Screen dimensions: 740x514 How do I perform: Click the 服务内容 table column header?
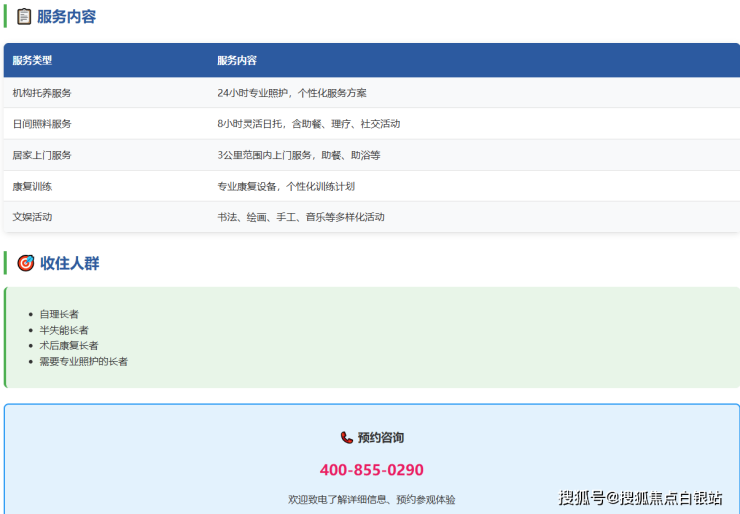click(237, 61)
